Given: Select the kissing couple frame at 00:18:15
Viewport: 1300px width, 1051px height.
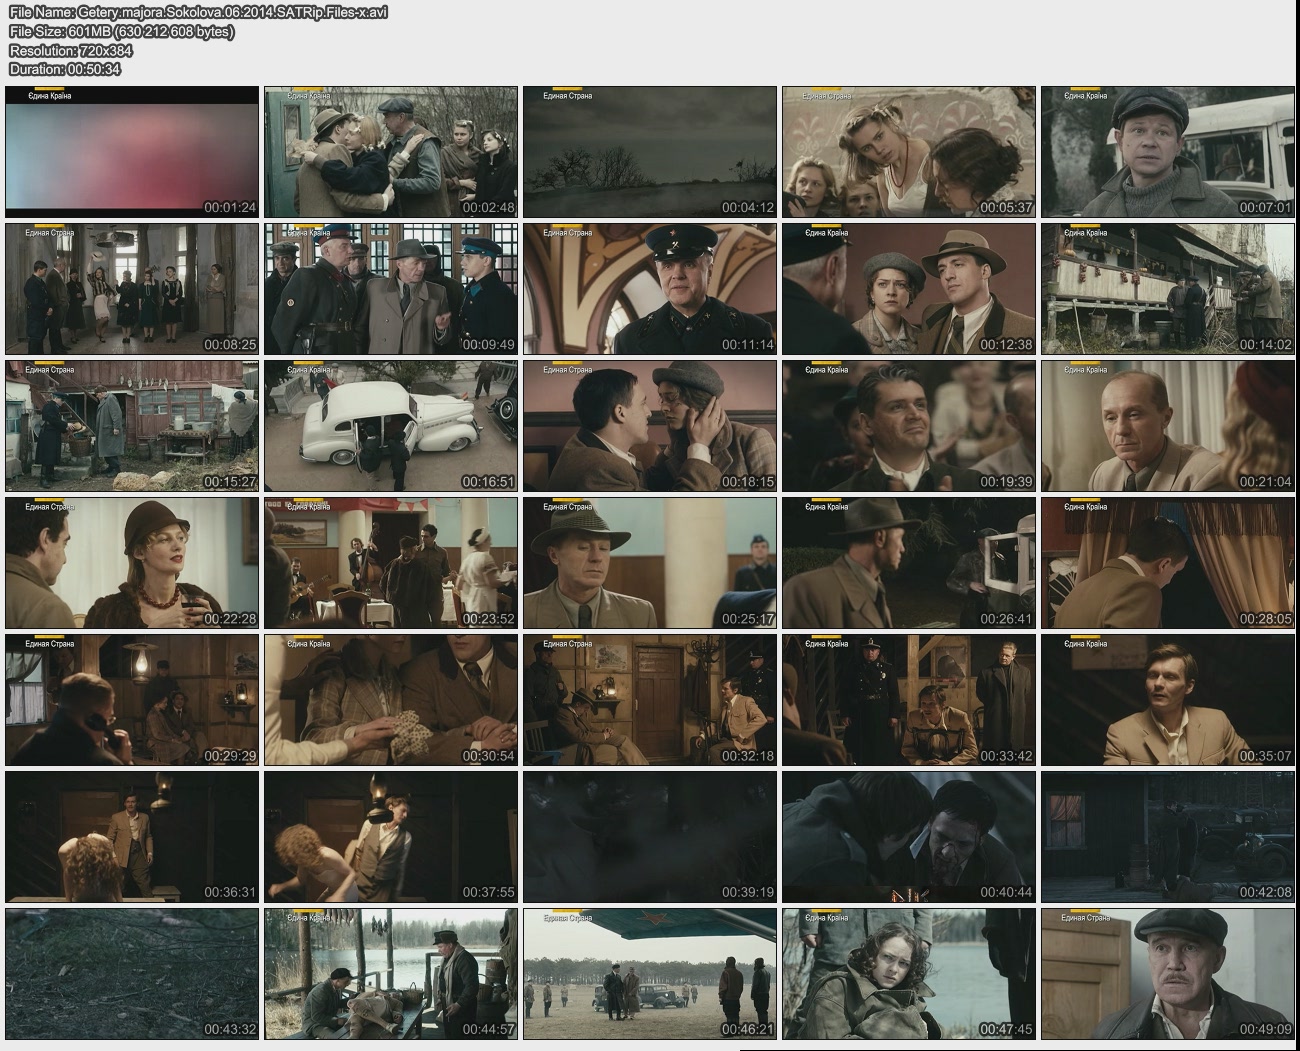Looking at the screenshot, I should [x=650, y=426].
